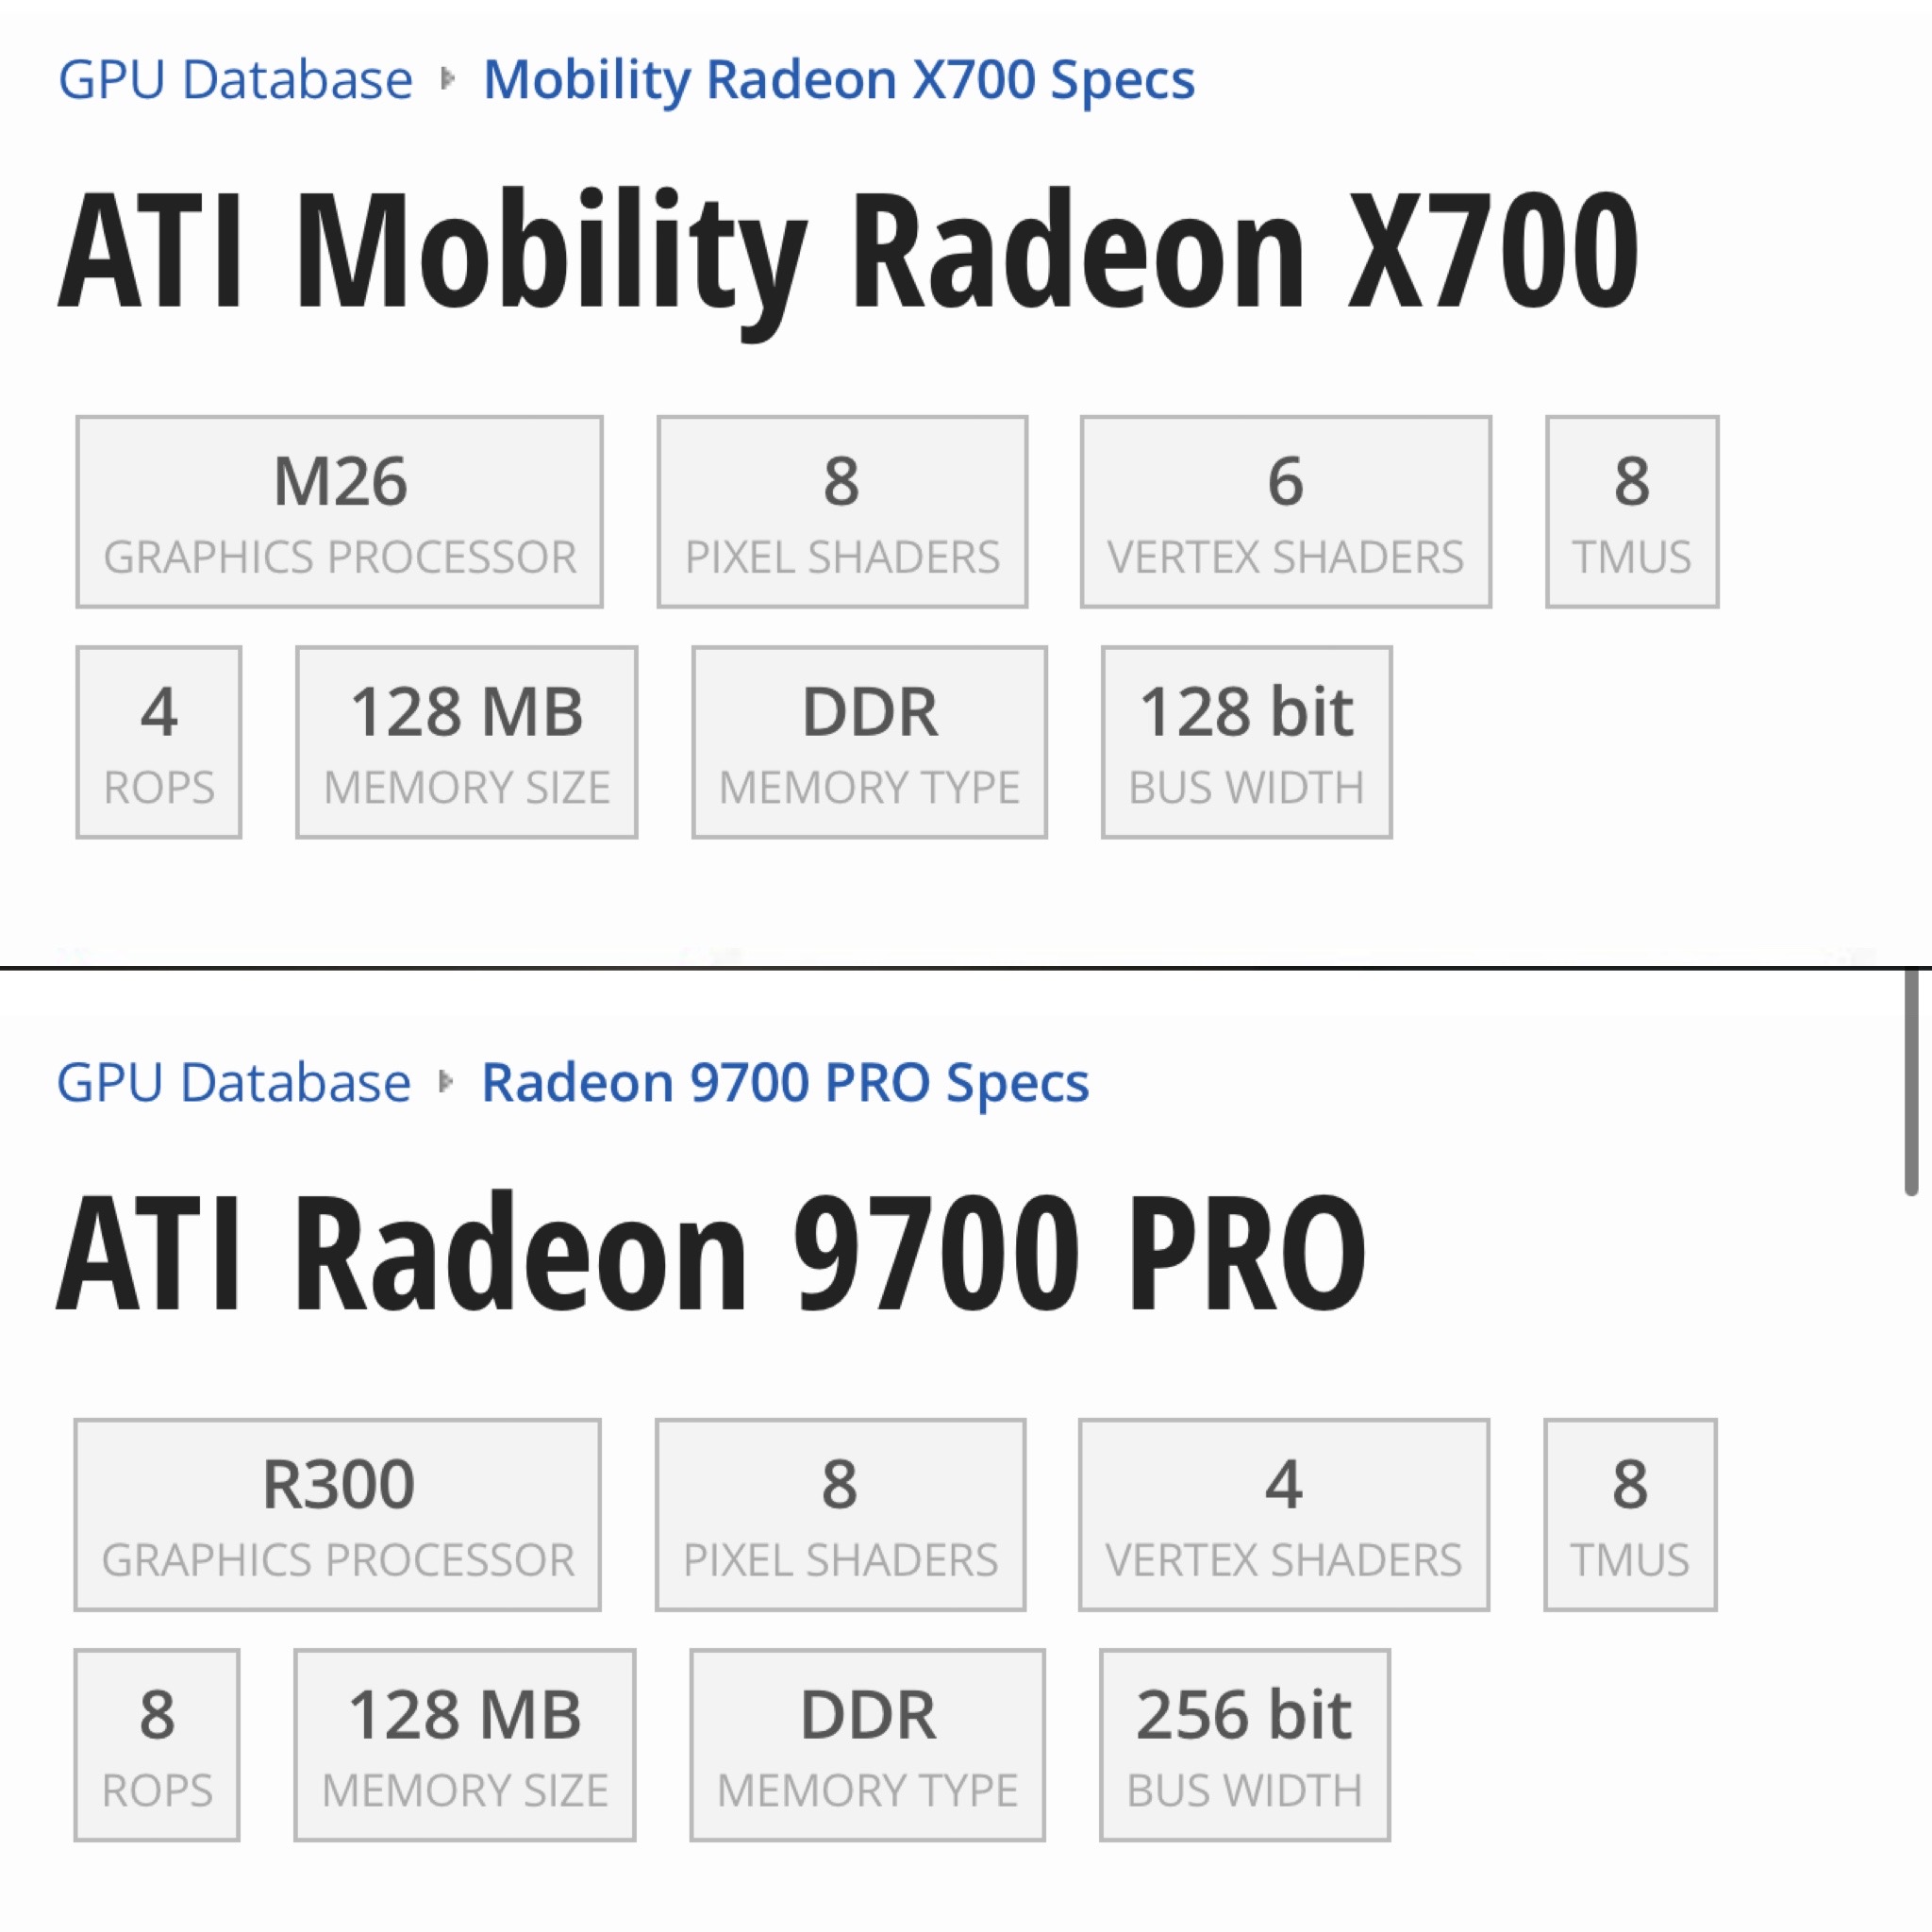This screenshot has width=1932, height=1932.
Task: Click the 8 ROPs spec box
Action: 157,1744
